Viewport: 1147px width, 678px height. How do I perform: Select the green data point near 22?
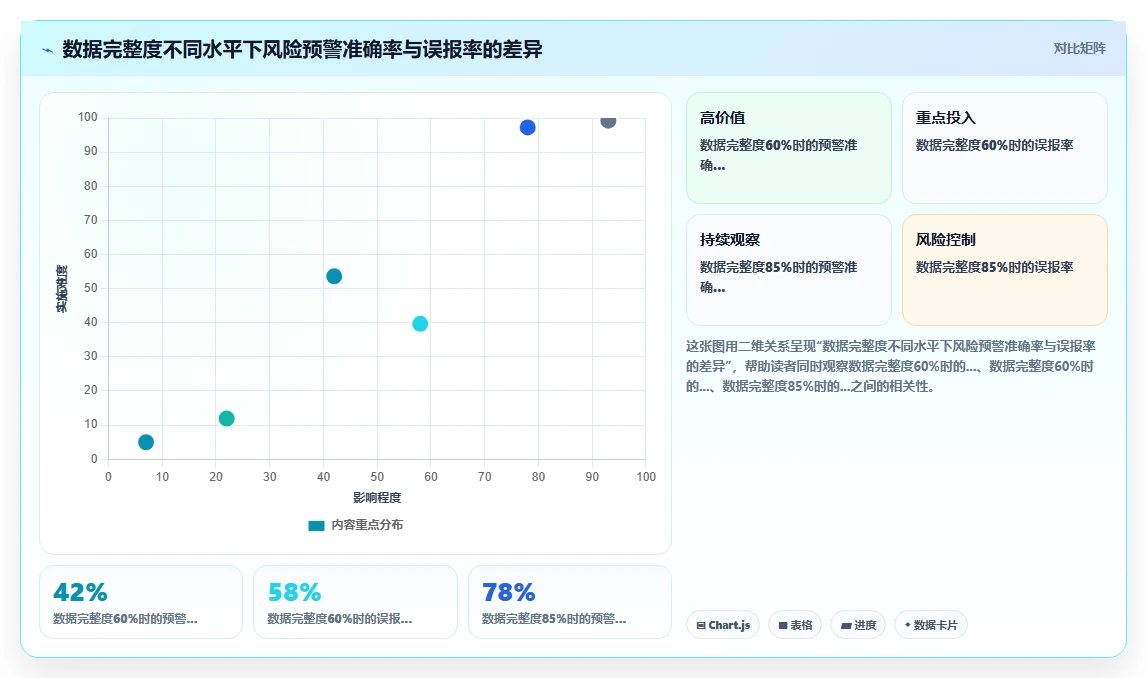click(x=226, y=418)
